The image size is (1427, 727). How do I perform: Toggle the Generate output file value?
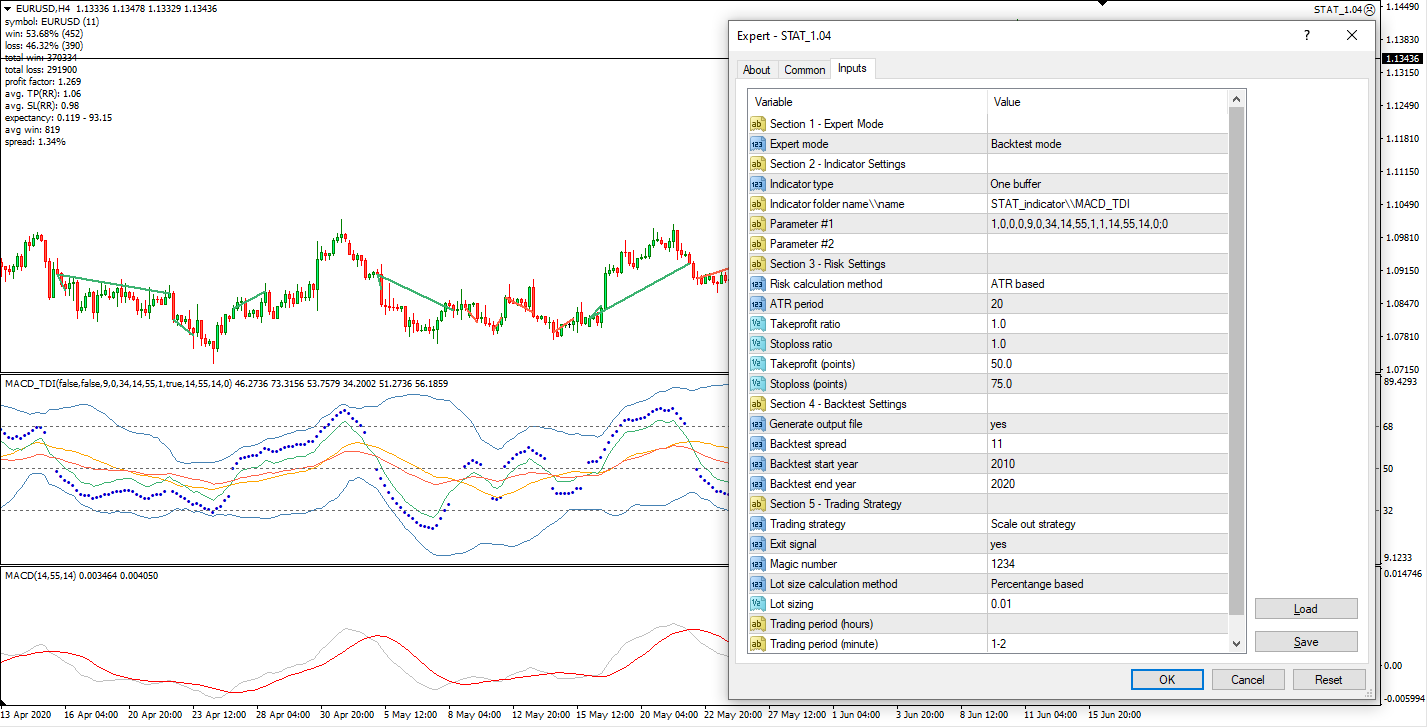pos(1106,424)
